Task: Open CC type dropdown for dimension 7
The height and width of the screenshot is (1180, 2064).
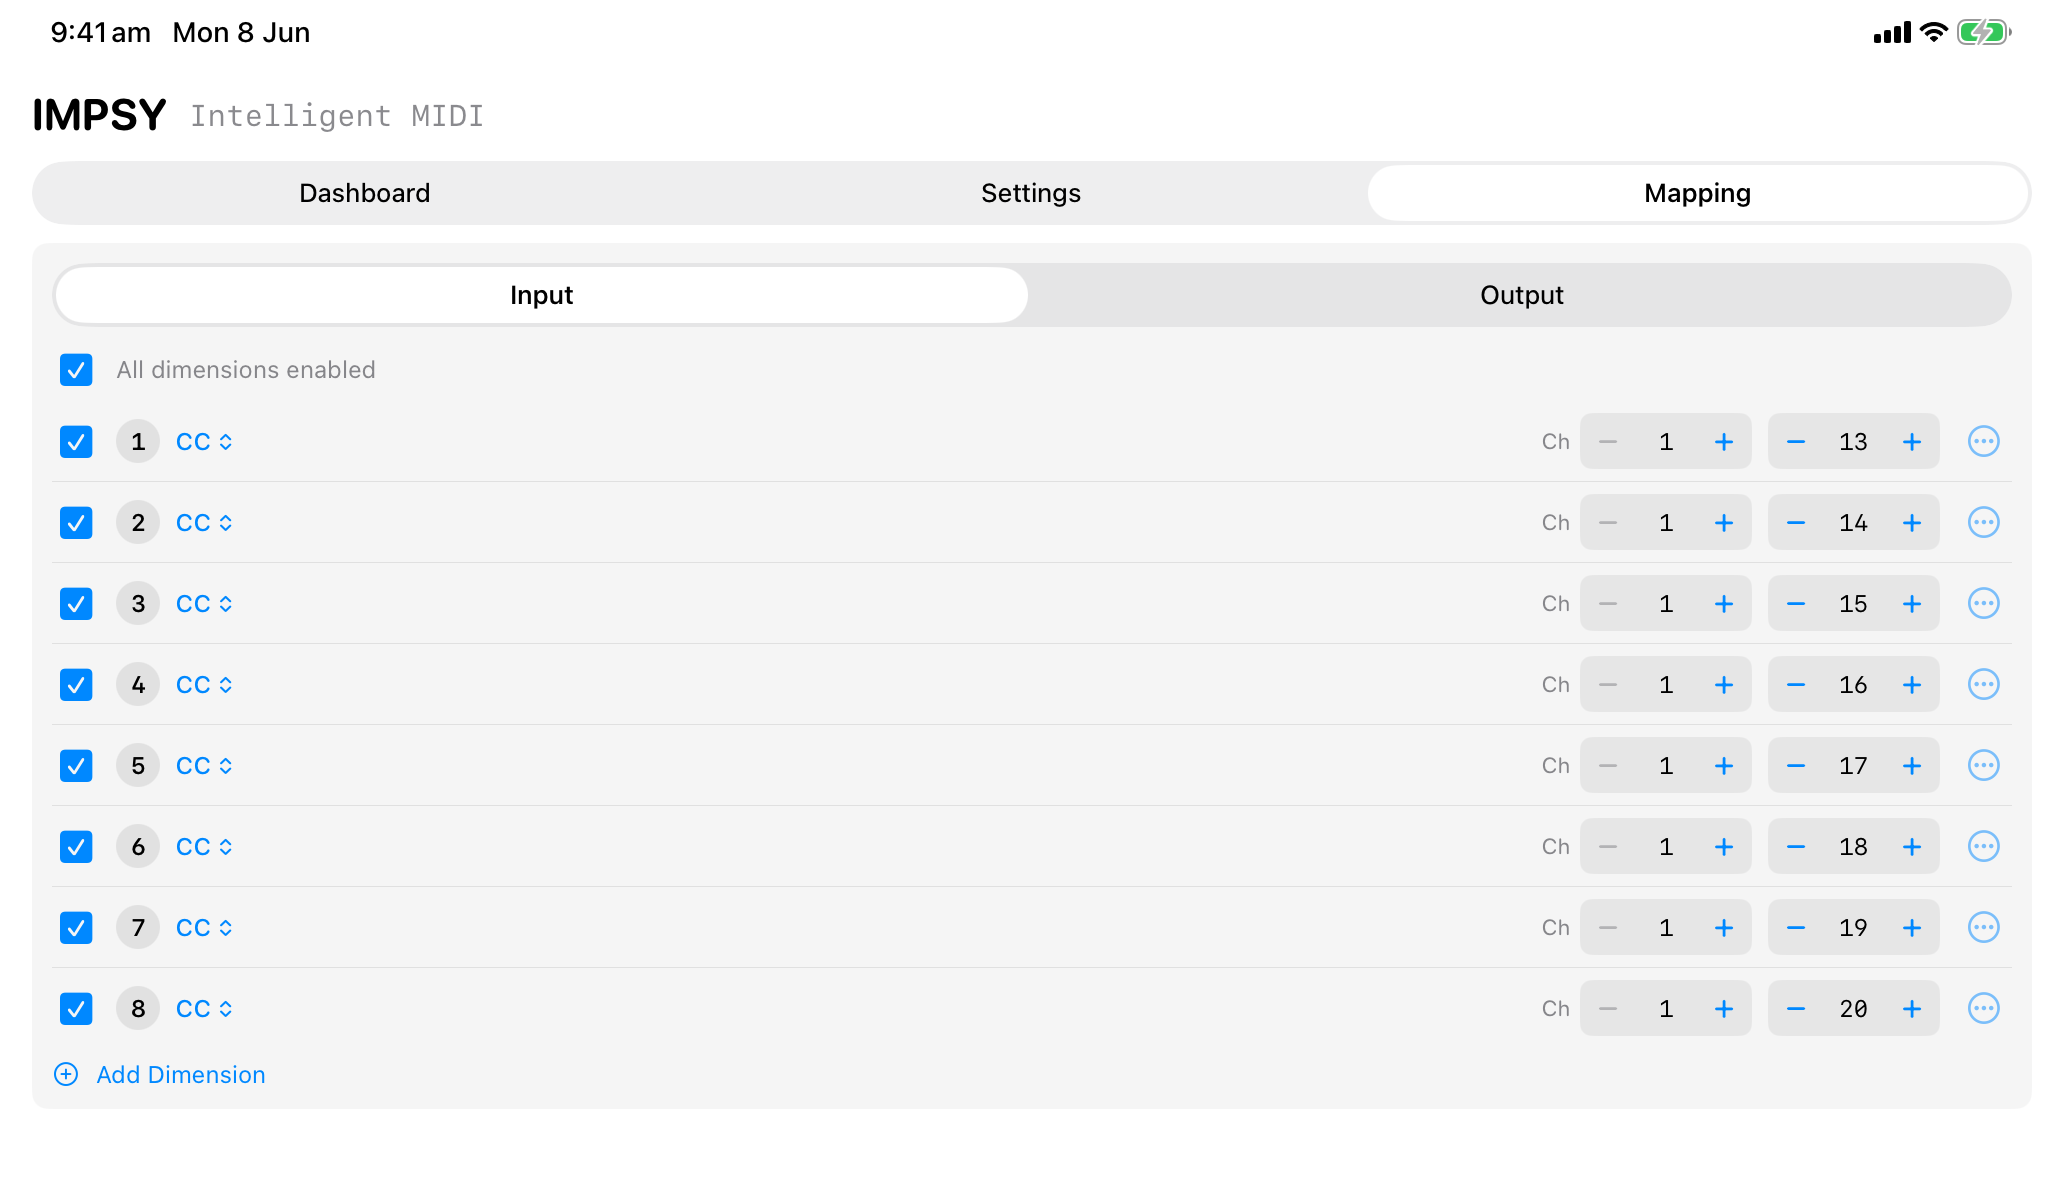Action: (204, 927)
